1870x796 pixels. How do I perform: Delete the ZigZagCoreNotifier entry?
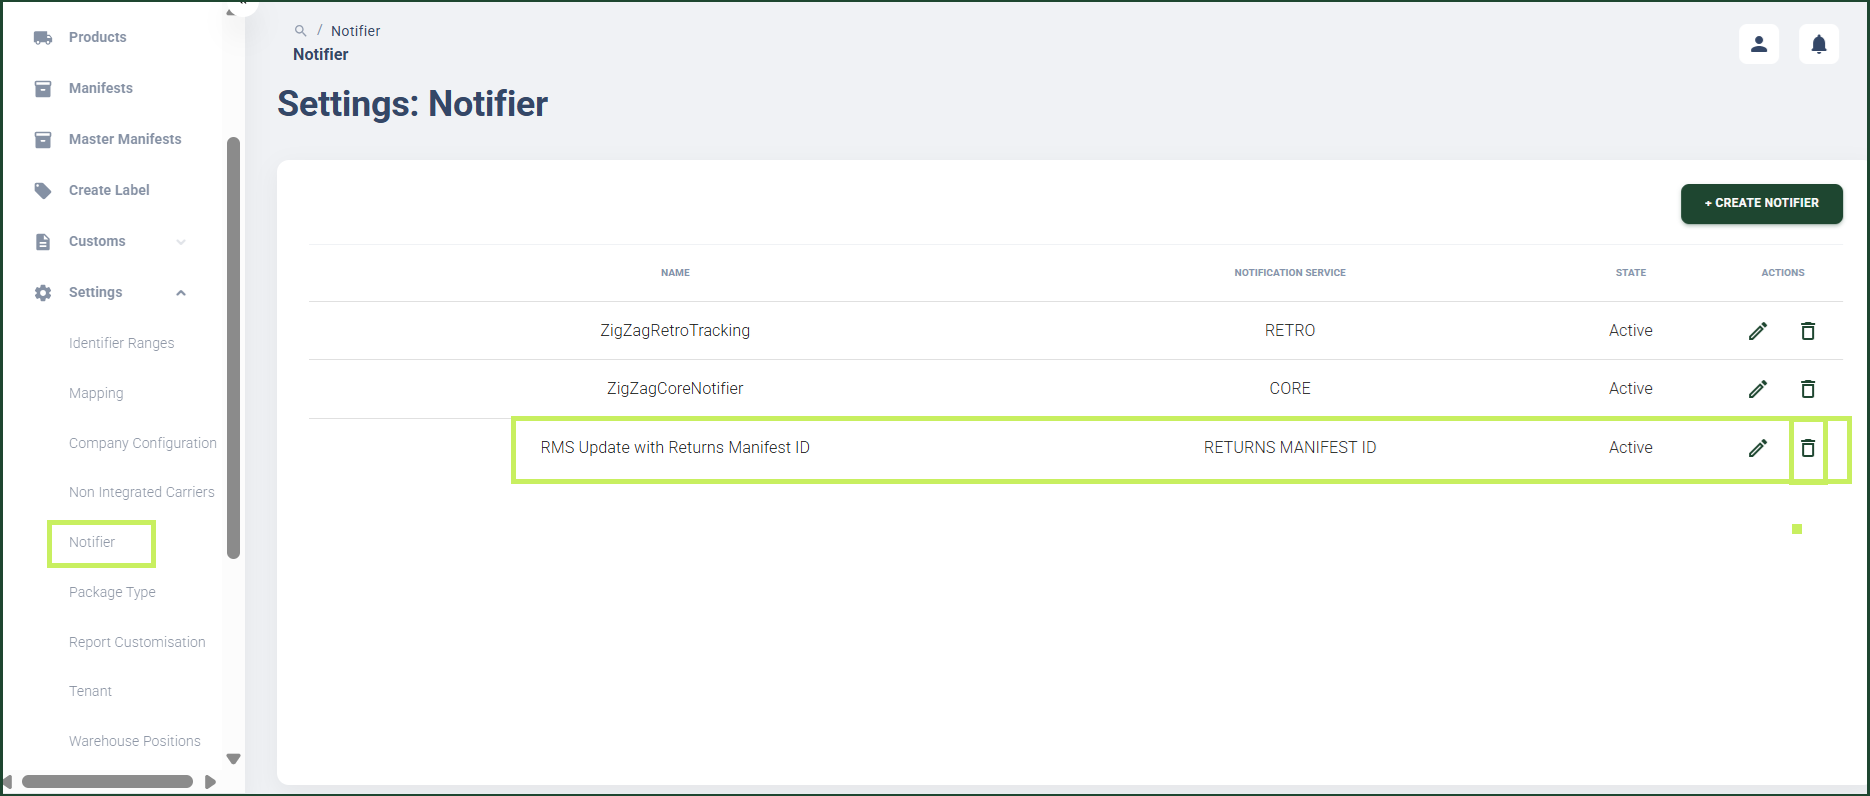pyautogui.click(x=1808, y=389)
